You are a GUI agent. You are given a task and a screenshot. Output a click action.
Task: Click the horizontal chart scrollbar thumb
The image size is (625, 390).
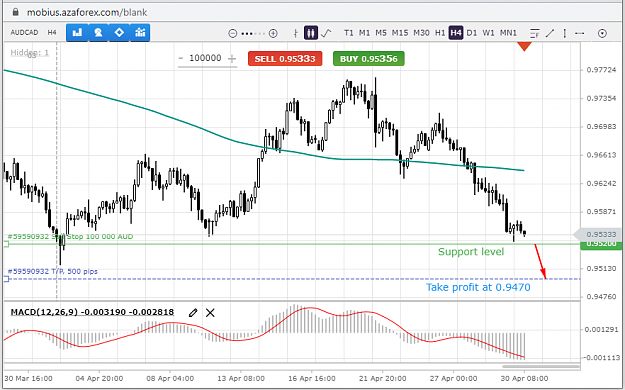[x=540, y=366]
